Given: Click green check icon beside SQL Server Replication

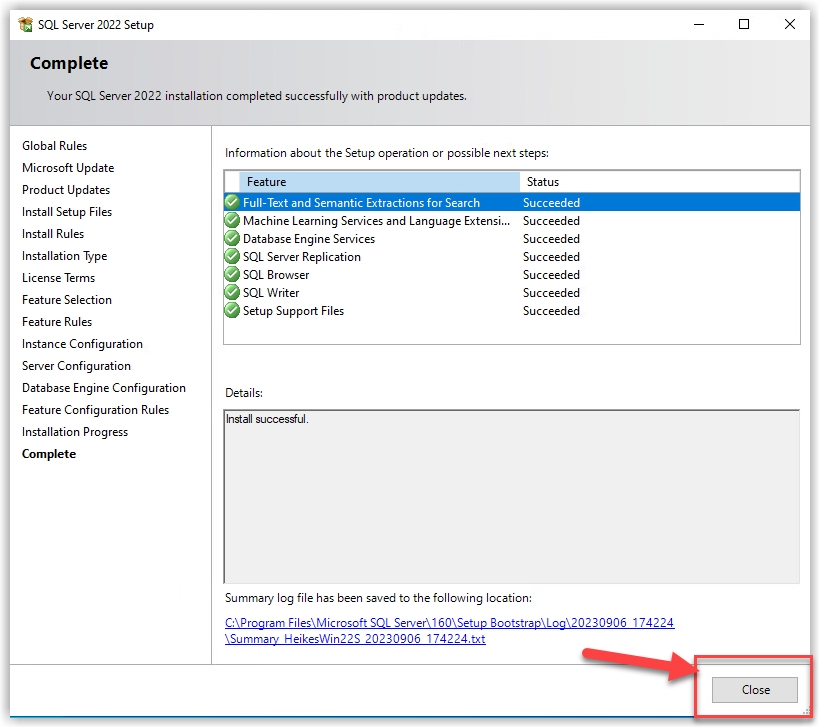Looking at the screenshot, I should pos(232,257).
